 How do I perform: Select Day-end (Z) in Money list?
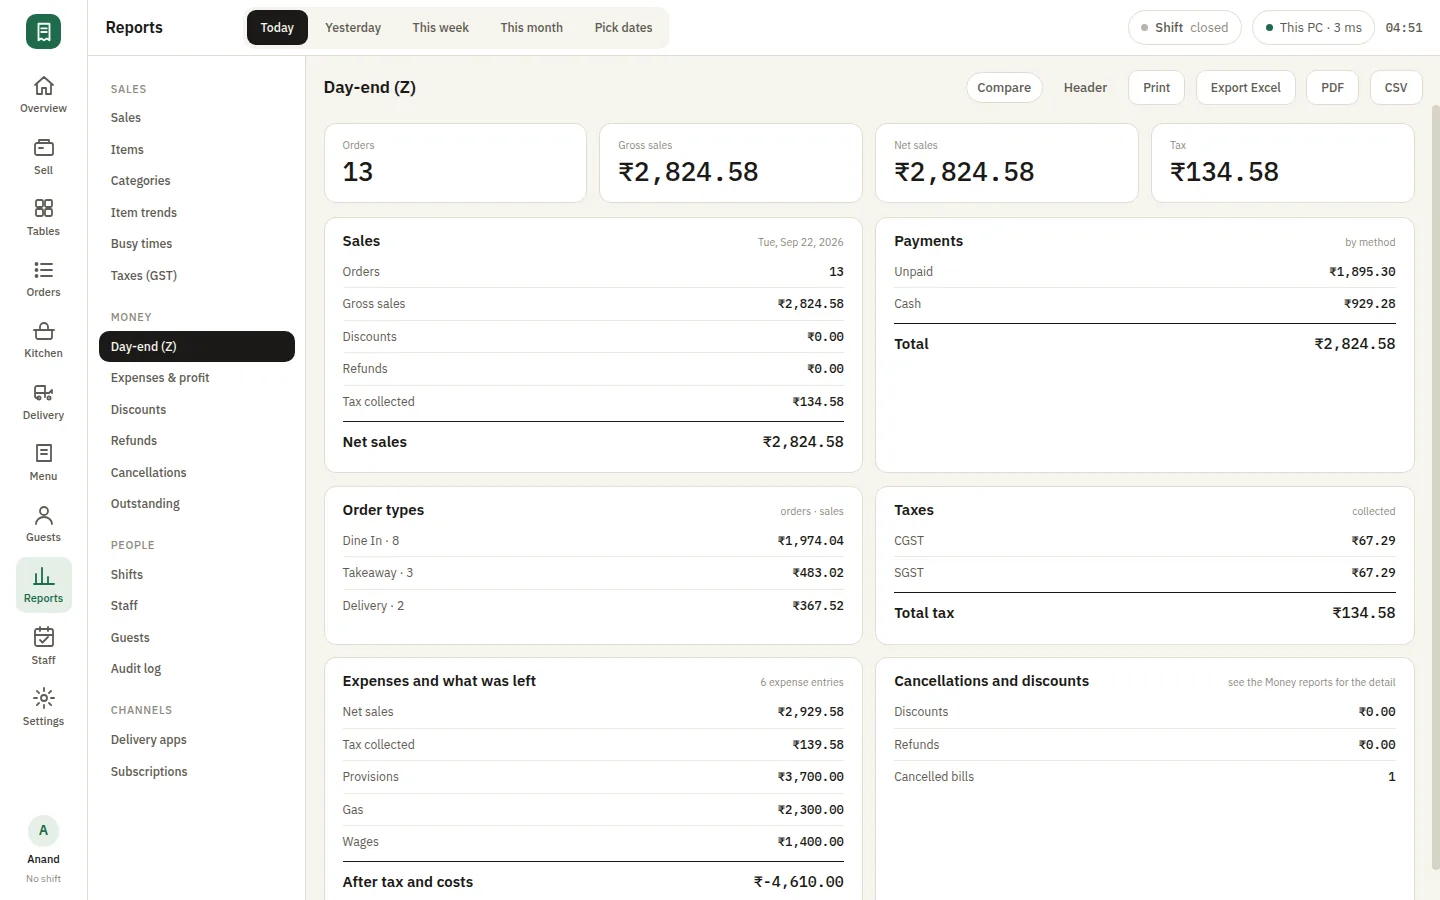pos(197,347)
